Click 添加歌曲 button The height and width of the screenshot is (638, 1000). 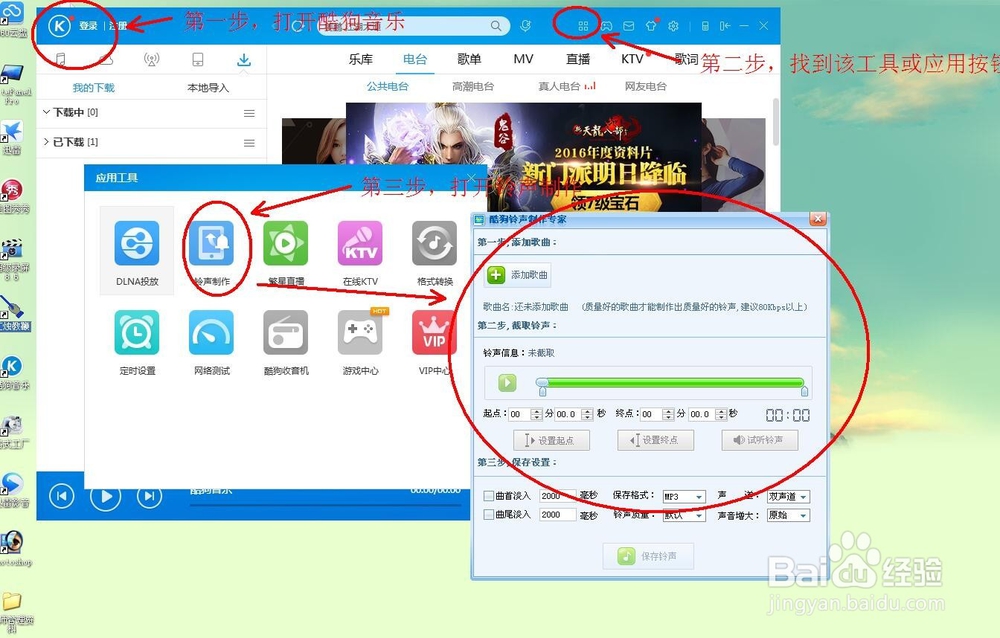[517, 275]
